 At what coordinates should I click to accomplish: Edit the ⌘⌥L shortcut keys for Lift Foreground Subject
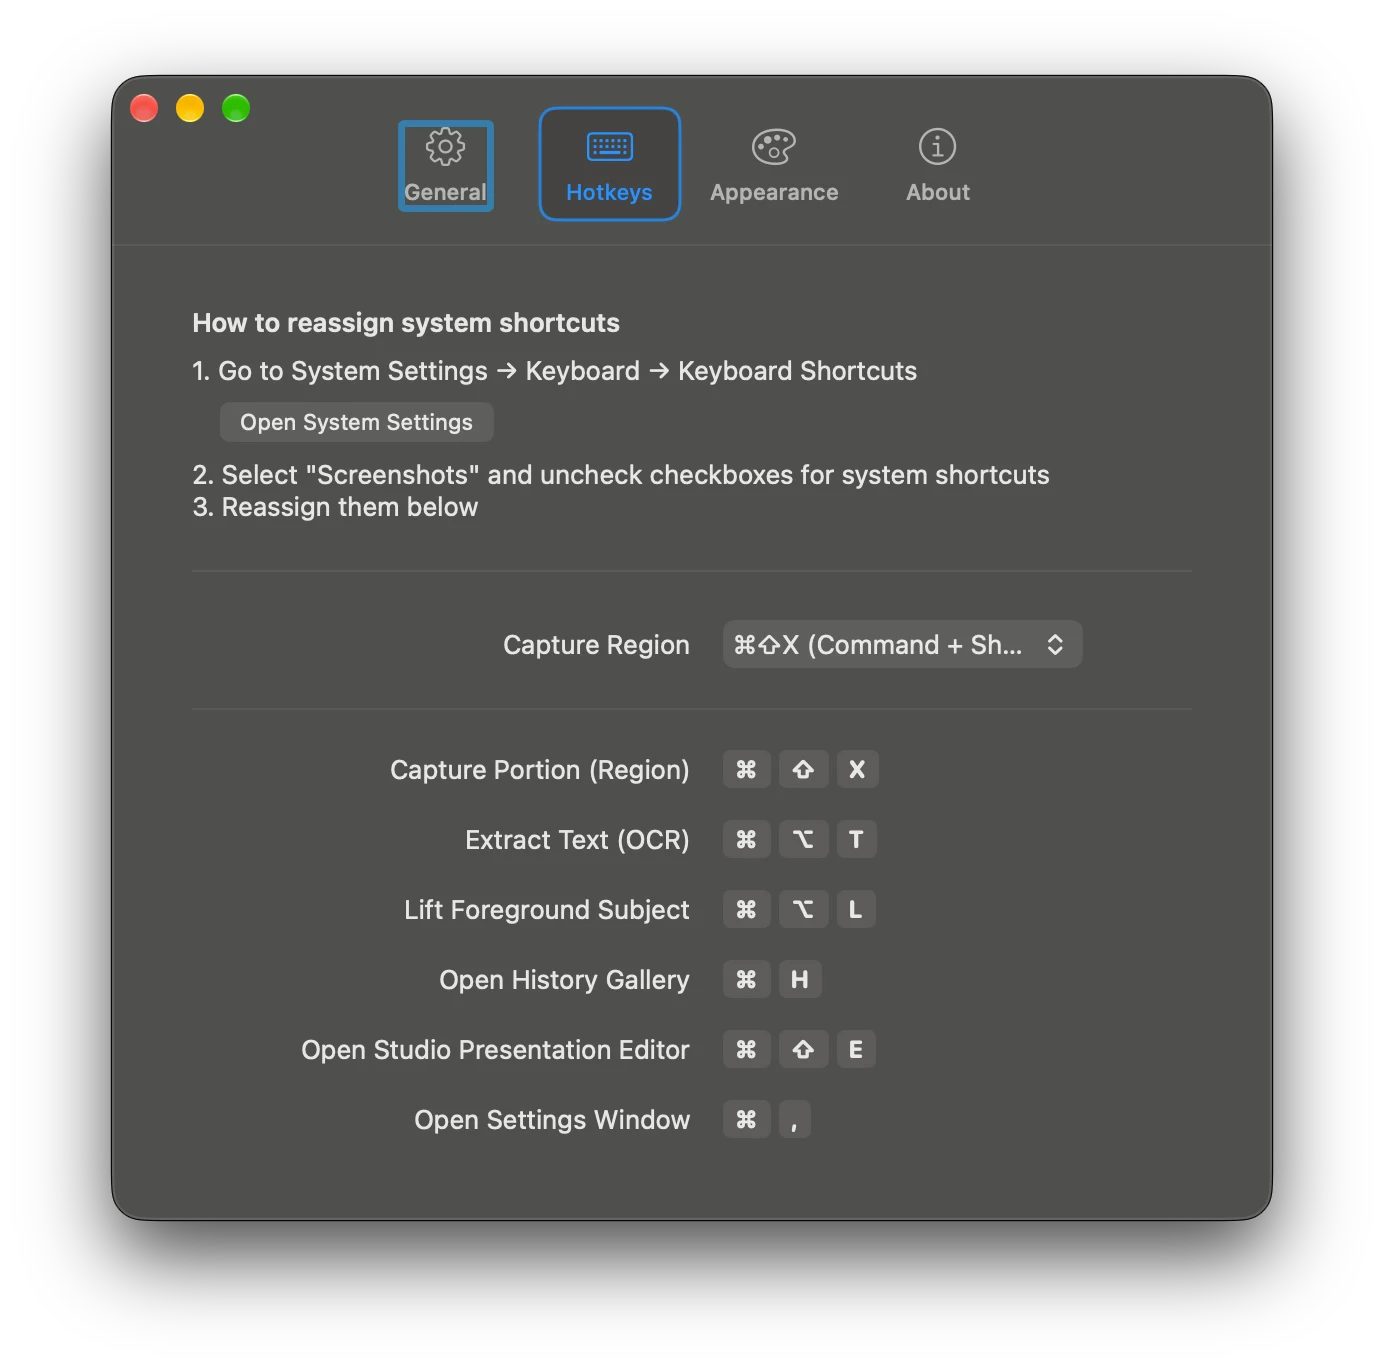799,910
